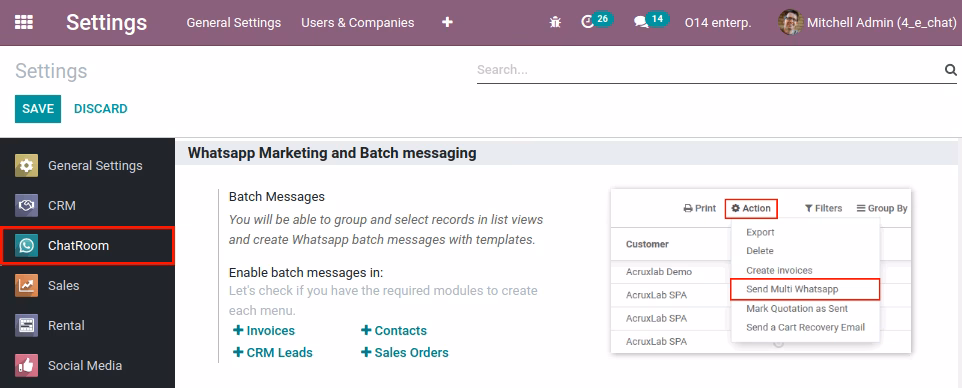Select ChatRoom sidebar tab
Viewport: 962px width, 388px height.
[x=87, y=246]
